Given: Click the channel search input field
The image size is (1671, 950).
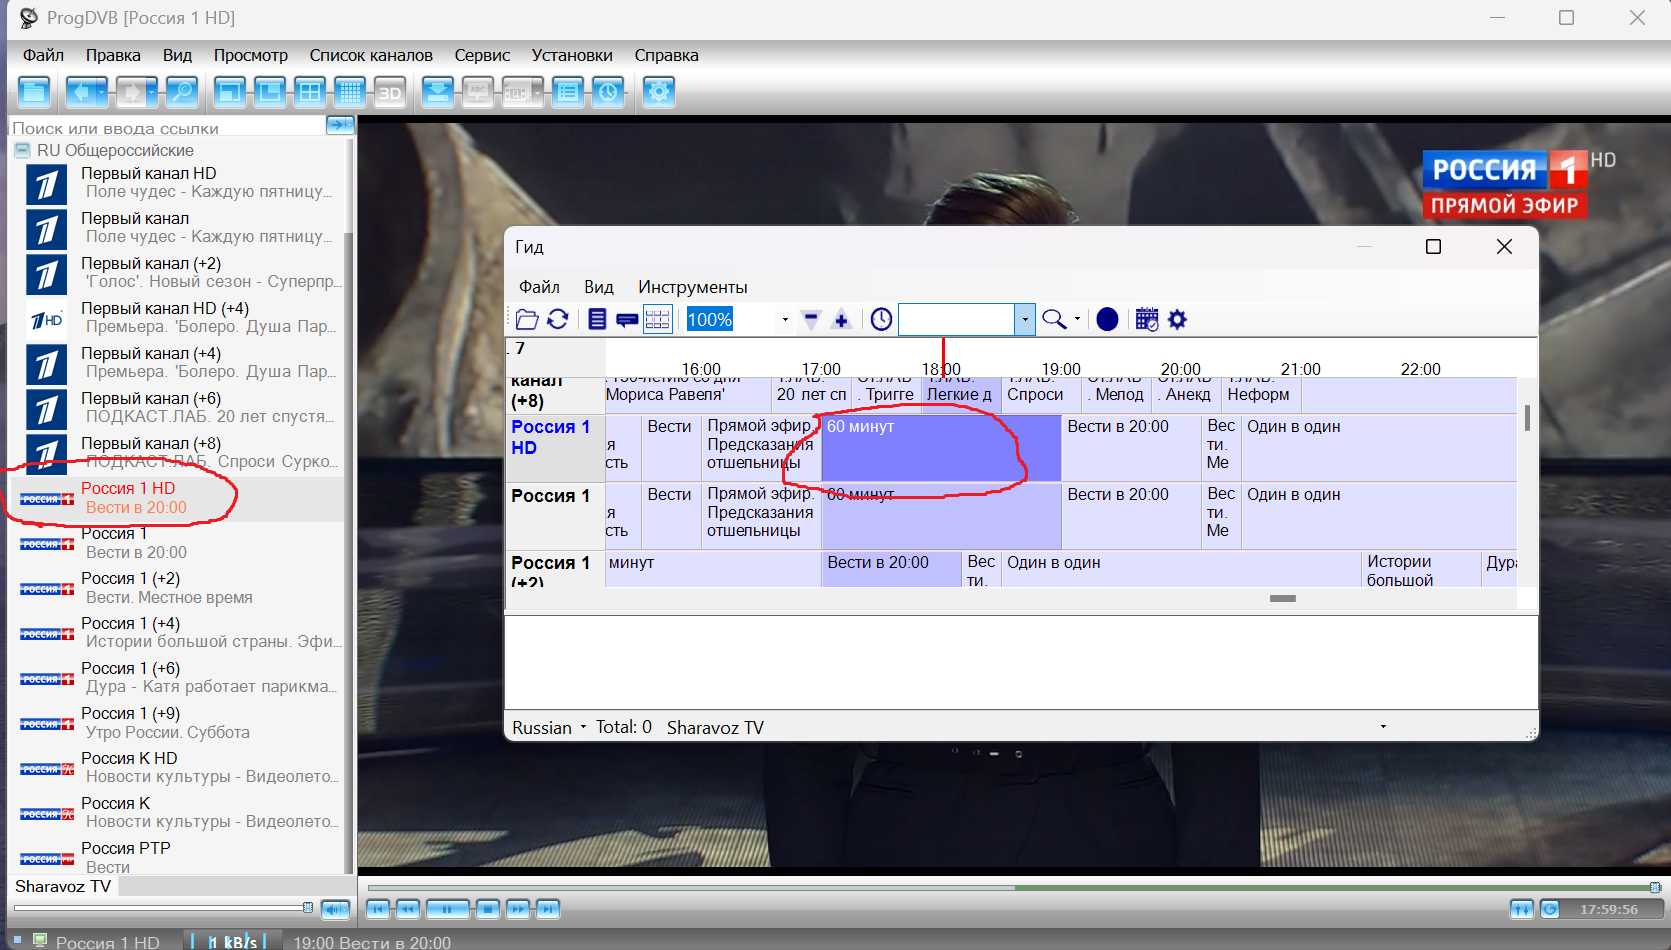Looking at the screenshot, I should (165, 127).
